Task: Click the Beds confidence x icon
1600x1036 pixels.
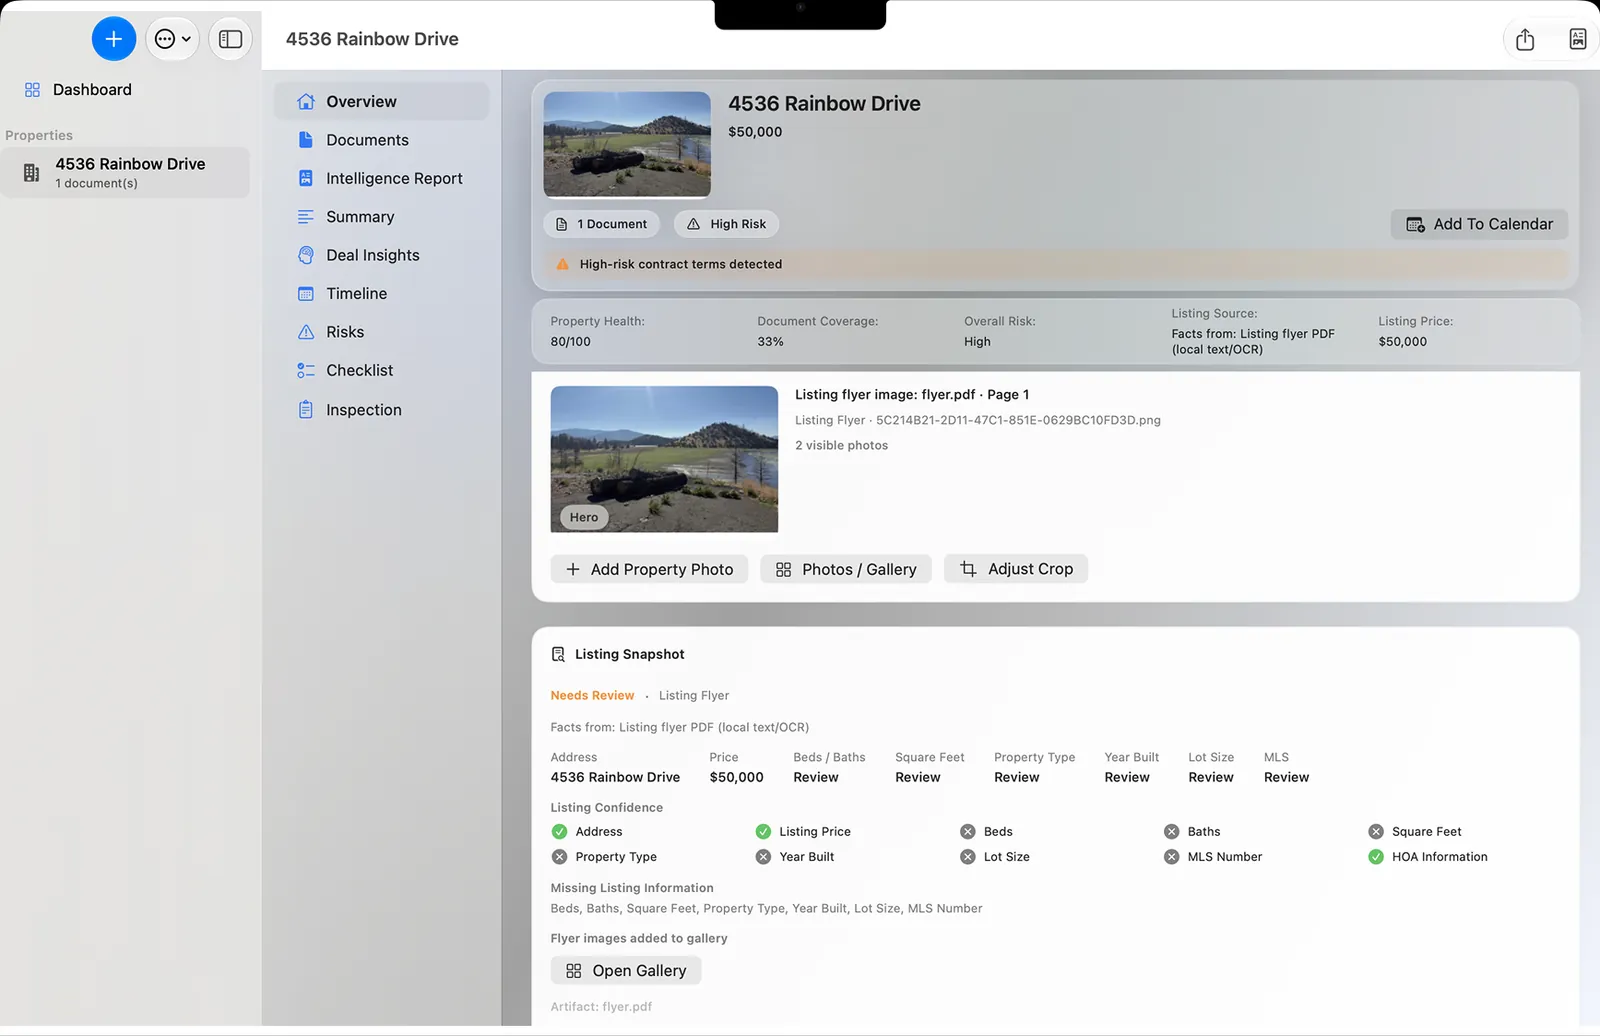Action: 967,832
